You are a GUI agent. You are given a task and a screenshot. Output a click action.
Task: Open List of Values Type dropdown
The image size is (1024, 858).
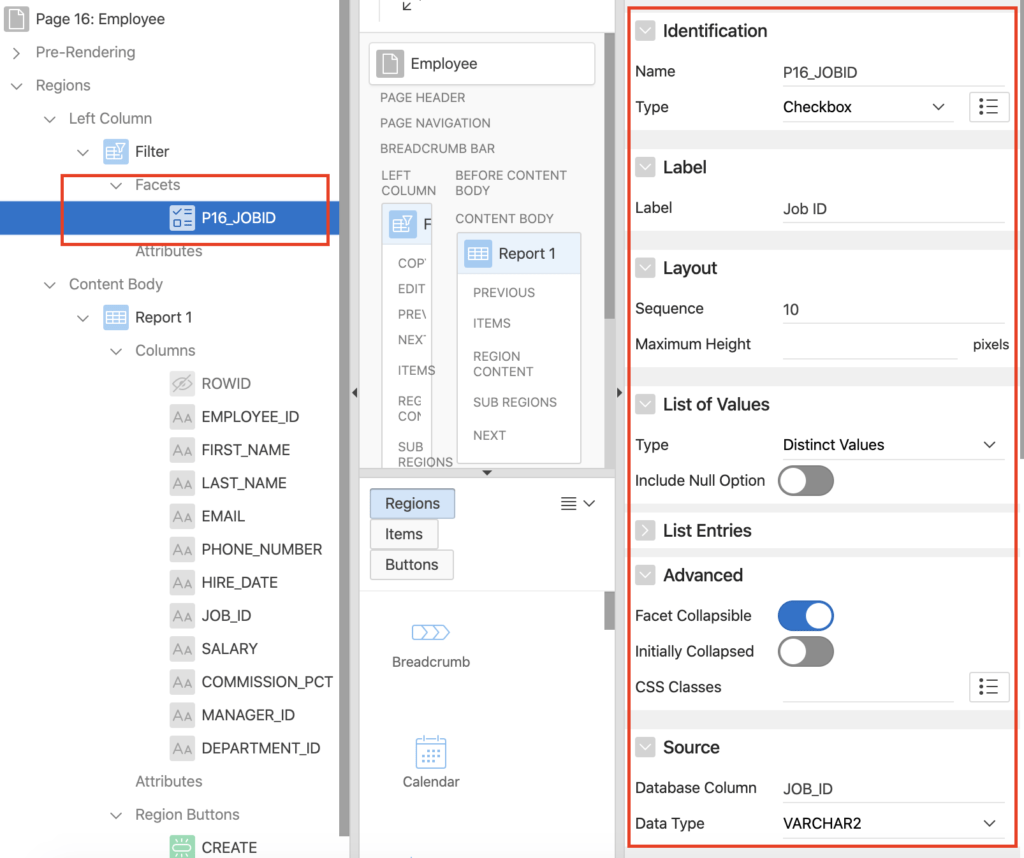pos(893,445)
